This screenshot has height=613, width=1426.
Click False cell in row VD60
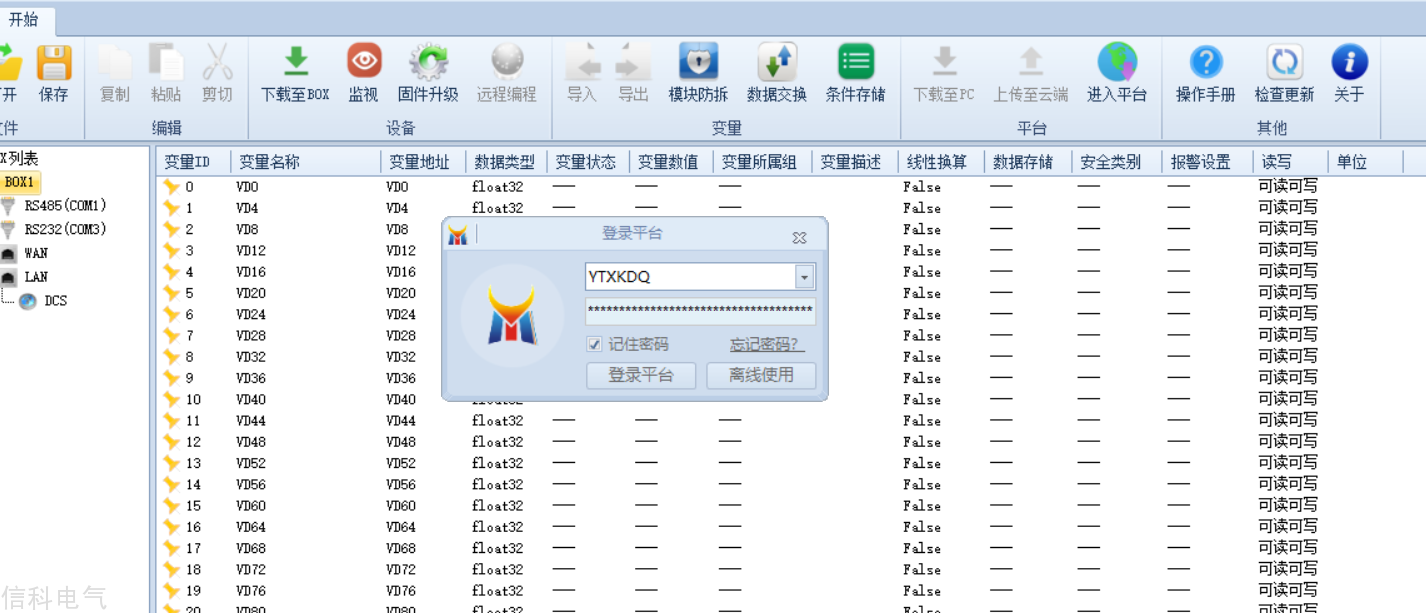click(921, 506)
